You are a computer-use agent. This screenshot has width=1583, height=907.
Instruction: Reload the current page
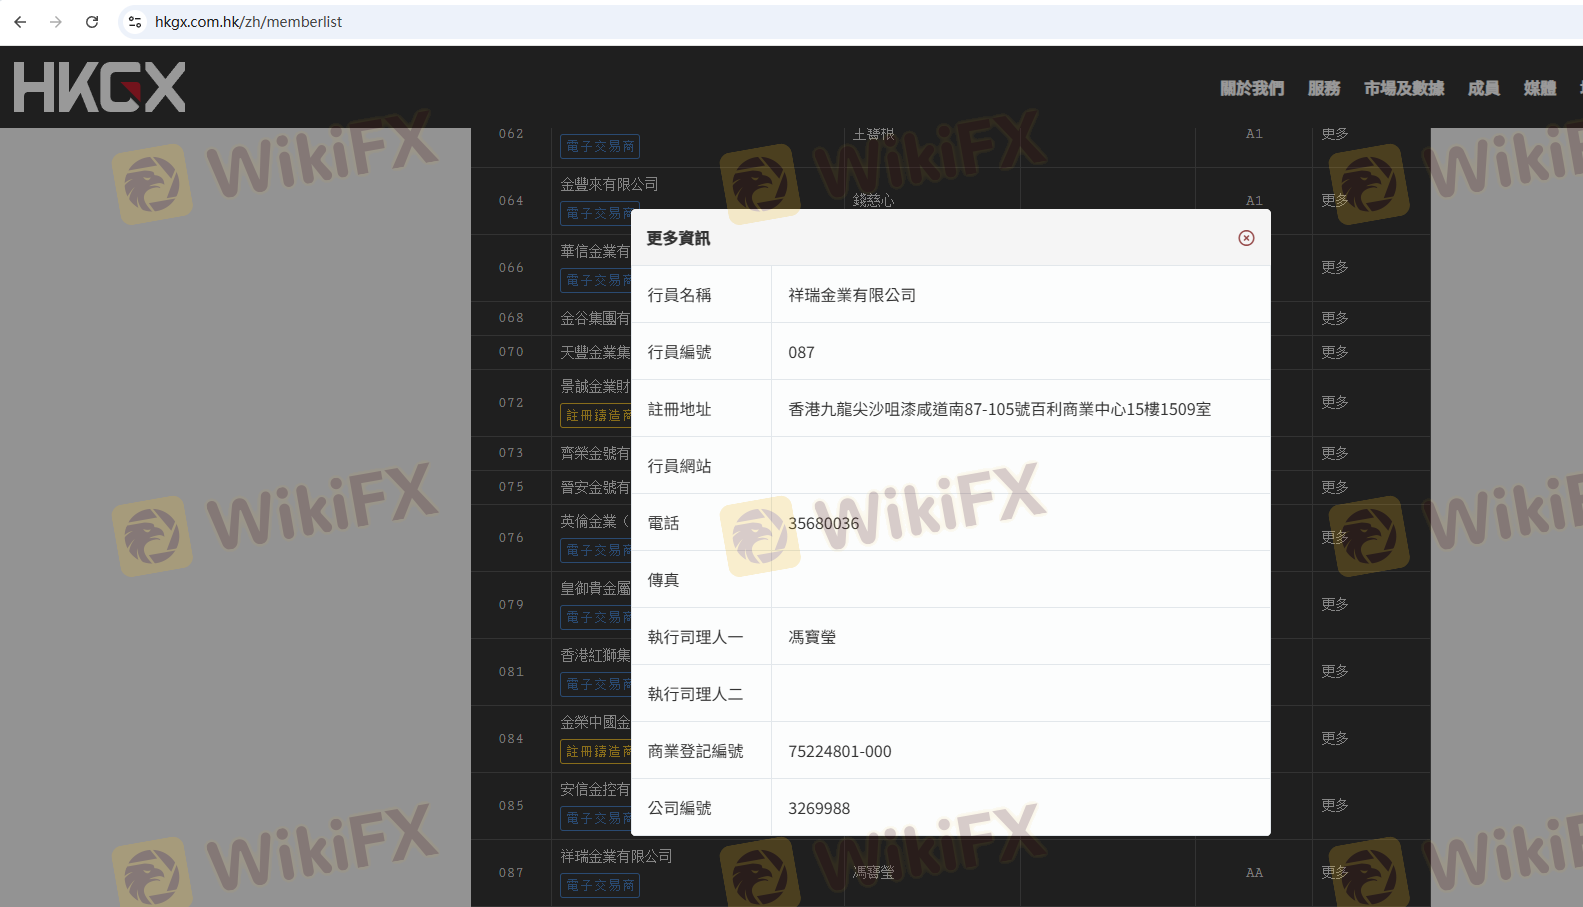(x=92, y=22)
